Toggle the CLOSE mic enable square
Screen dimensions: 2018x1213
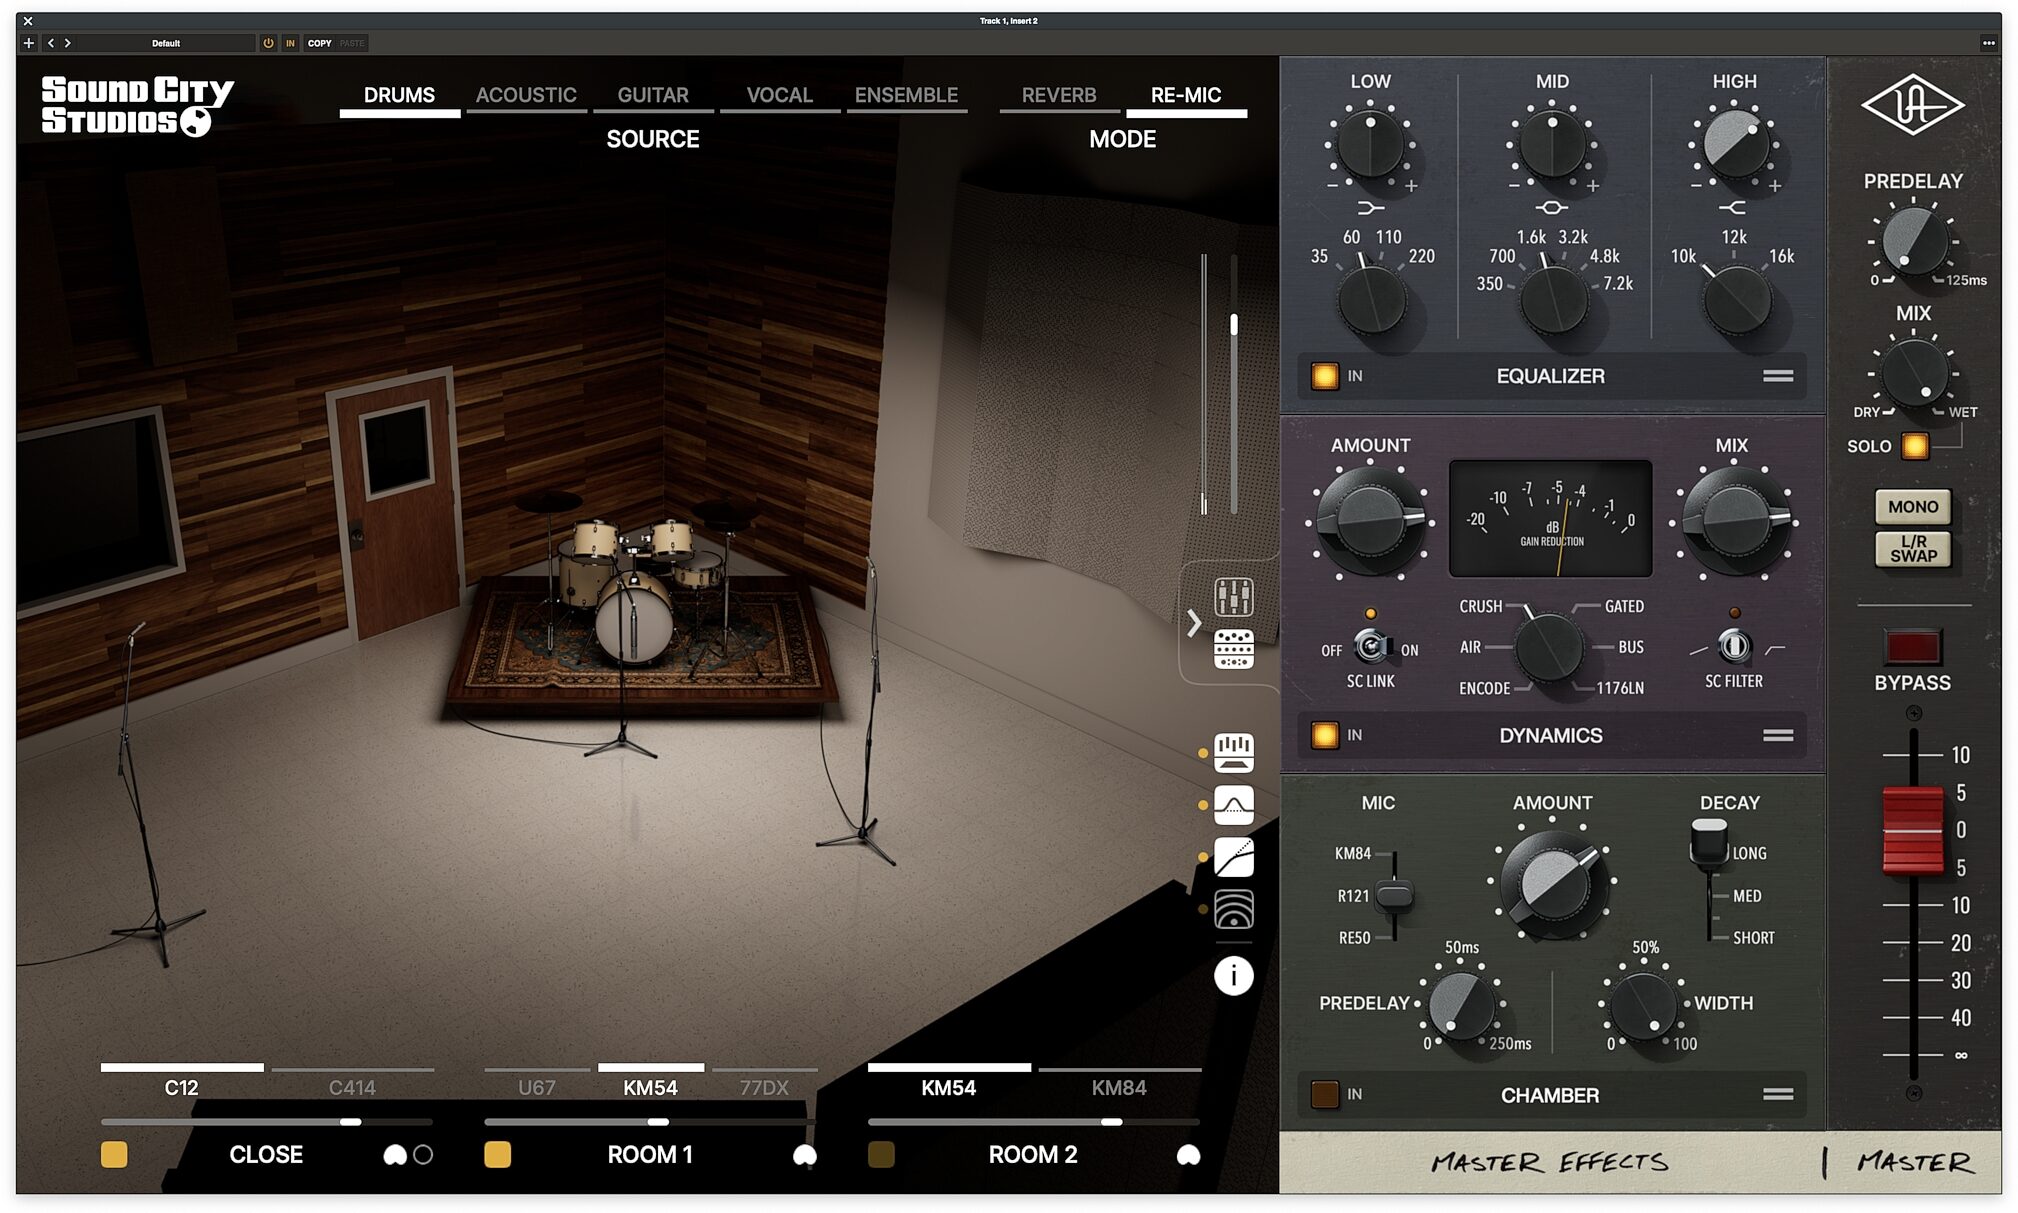tap(114, 1155)
